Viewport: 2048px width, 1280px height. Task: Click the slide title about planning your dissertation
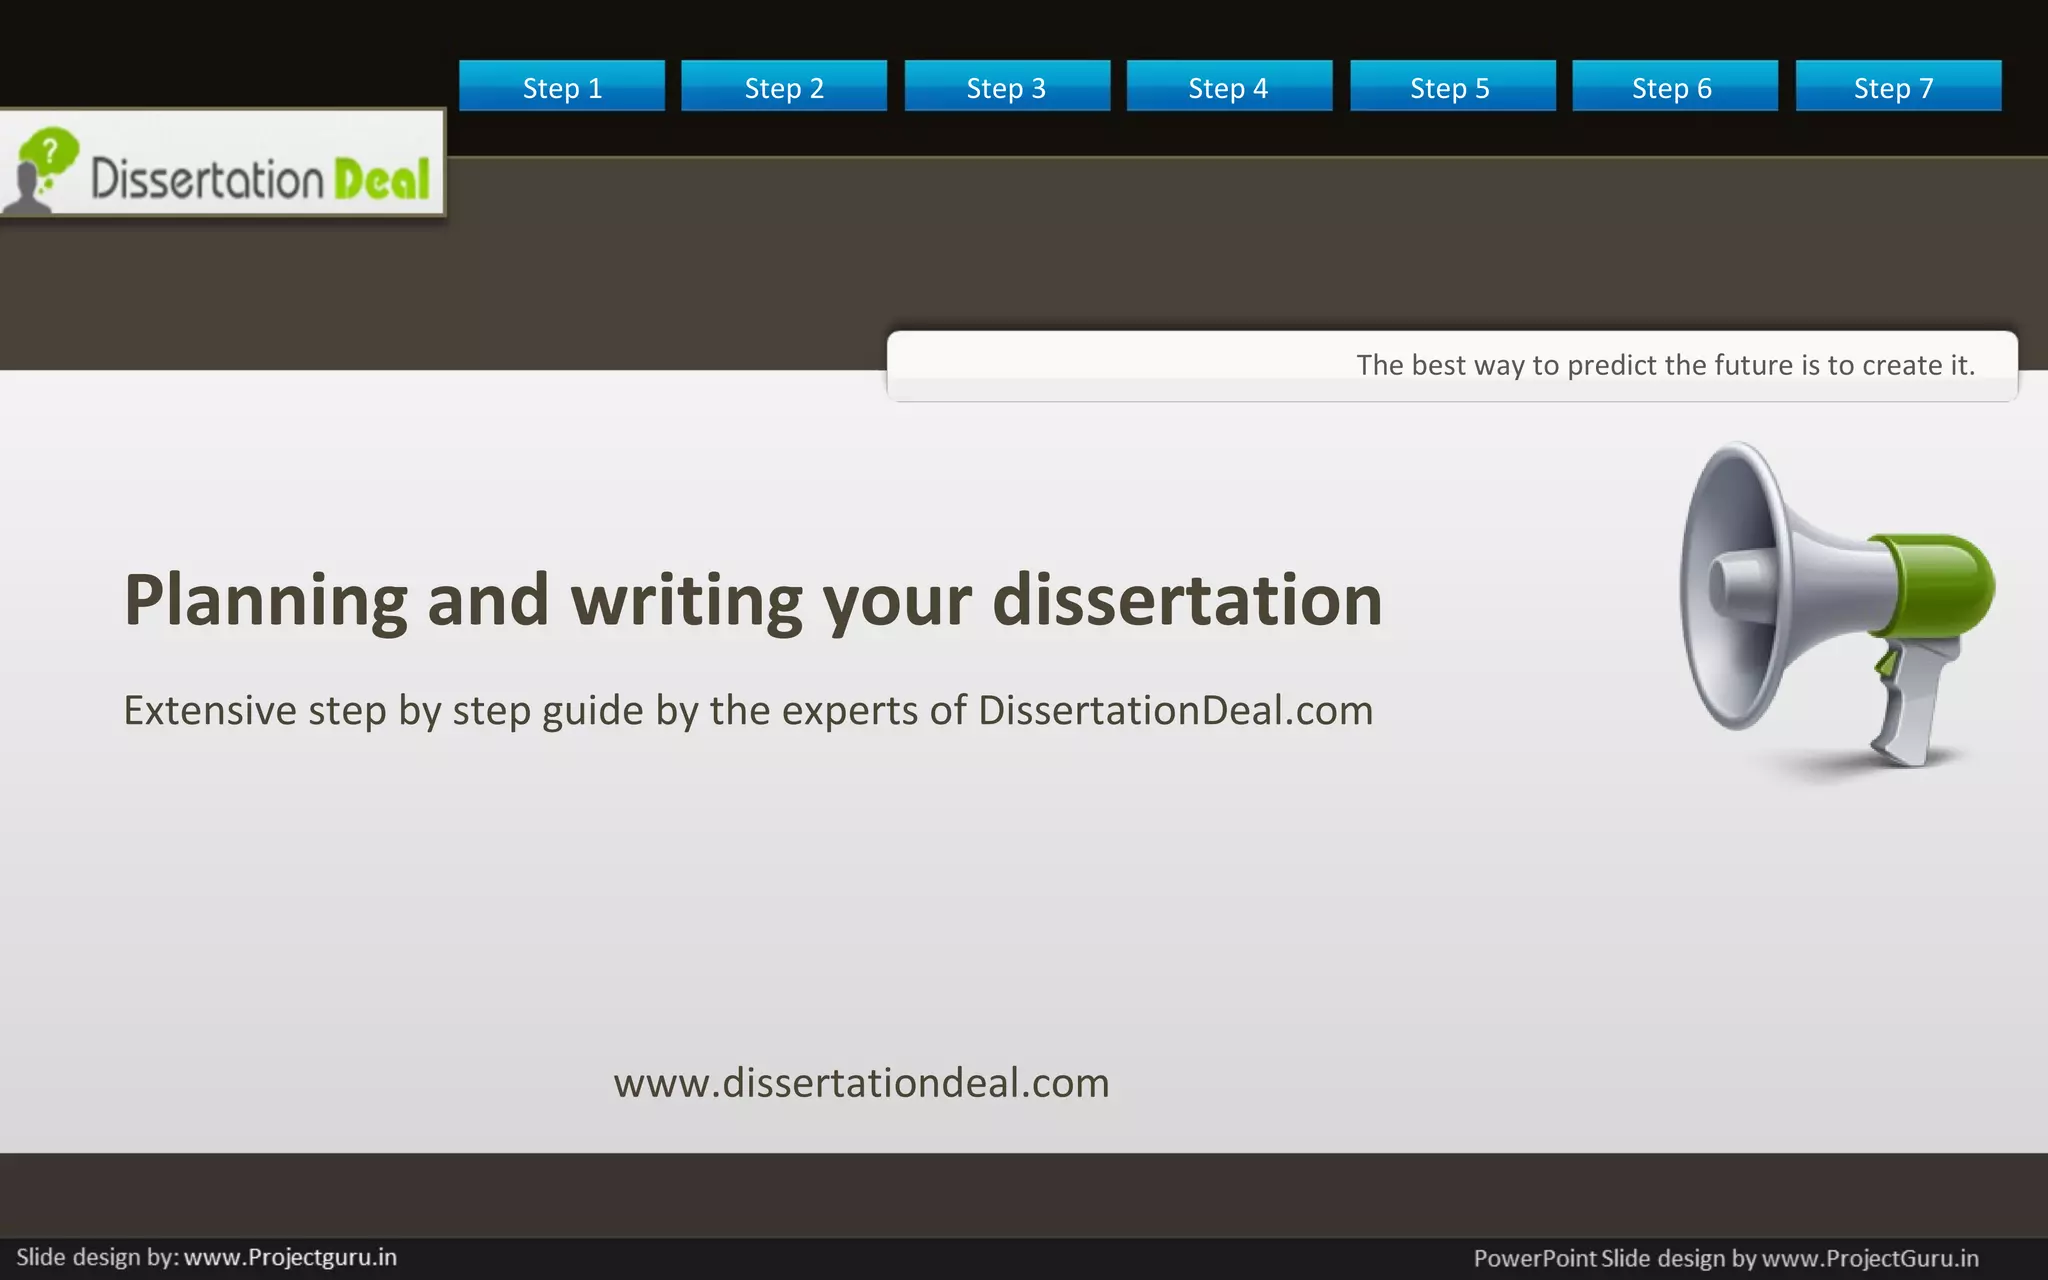coord(752,600)
